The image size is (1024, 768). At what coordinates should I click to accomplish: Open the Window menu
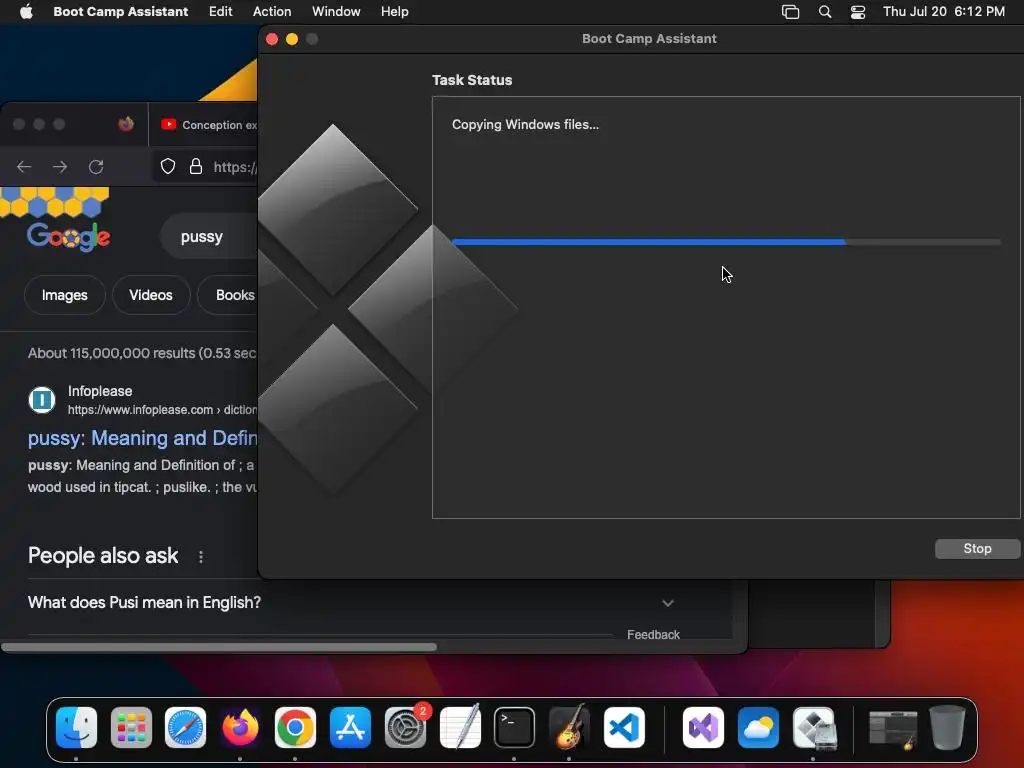(x=336, y=12)
